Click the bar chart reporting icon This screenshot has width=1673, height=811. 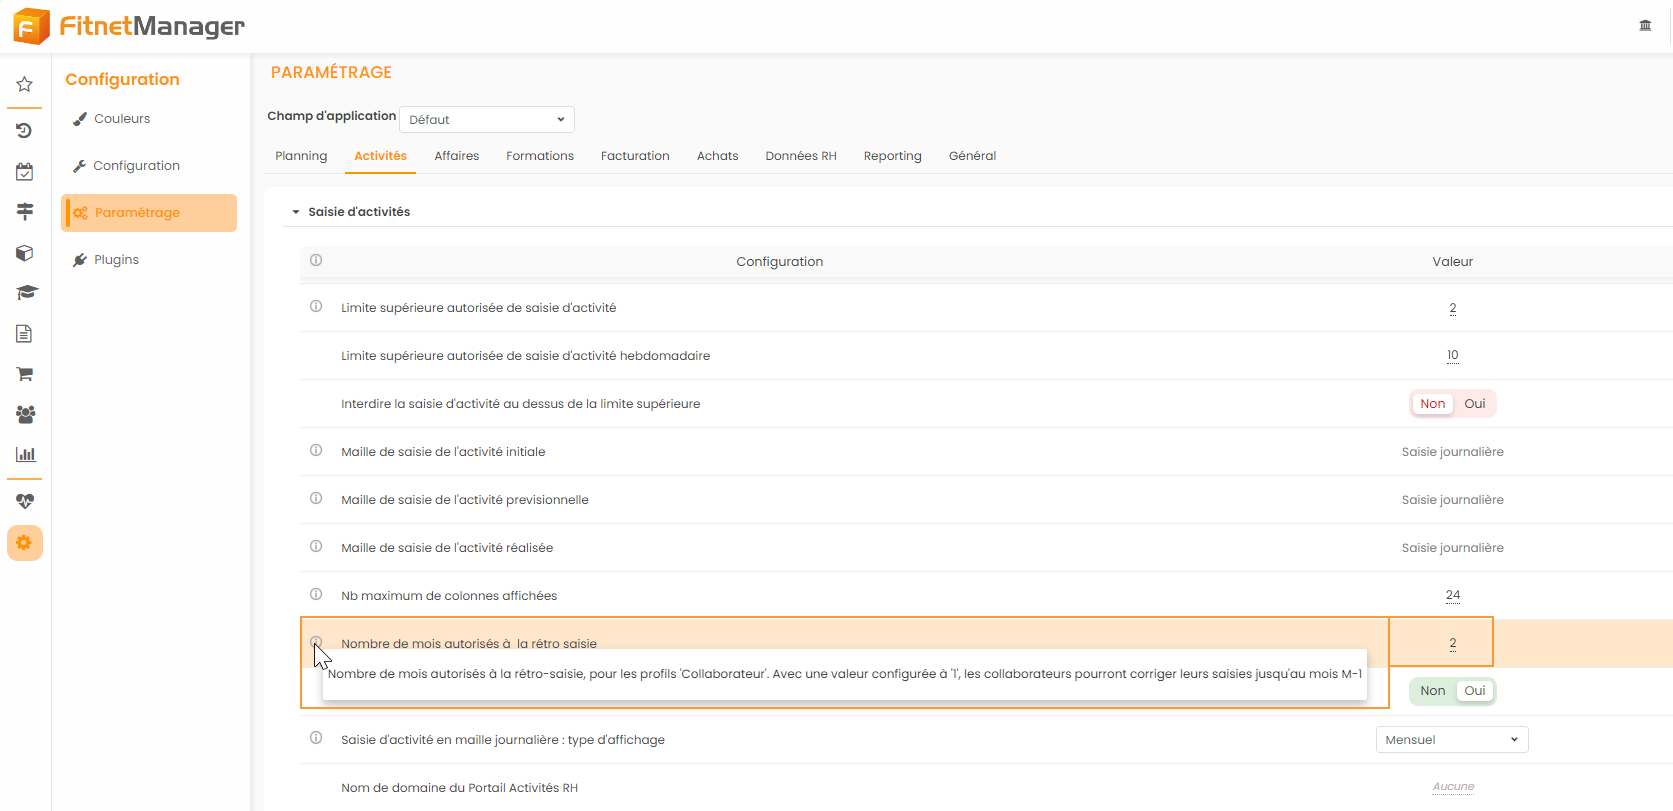[25, 454]
